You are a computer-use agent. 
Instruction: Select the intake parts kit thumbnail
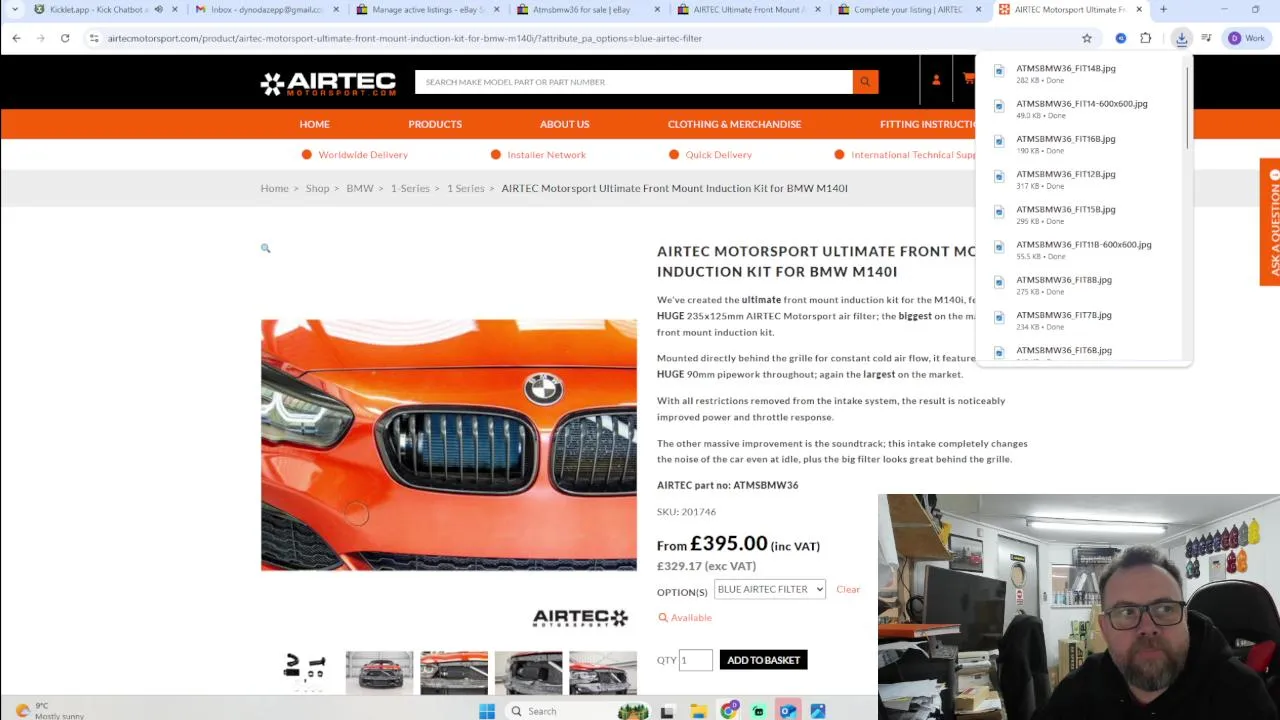click(x=304, y=672)
